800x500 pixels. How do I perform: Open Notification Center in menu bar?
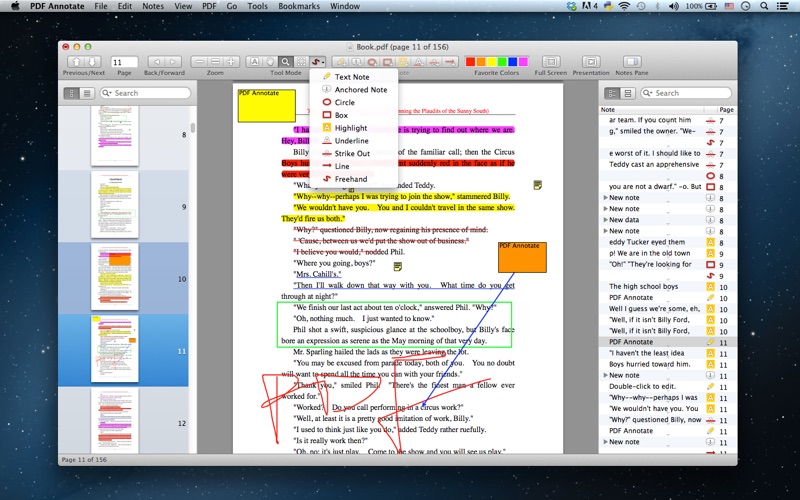tap(782, 6)
